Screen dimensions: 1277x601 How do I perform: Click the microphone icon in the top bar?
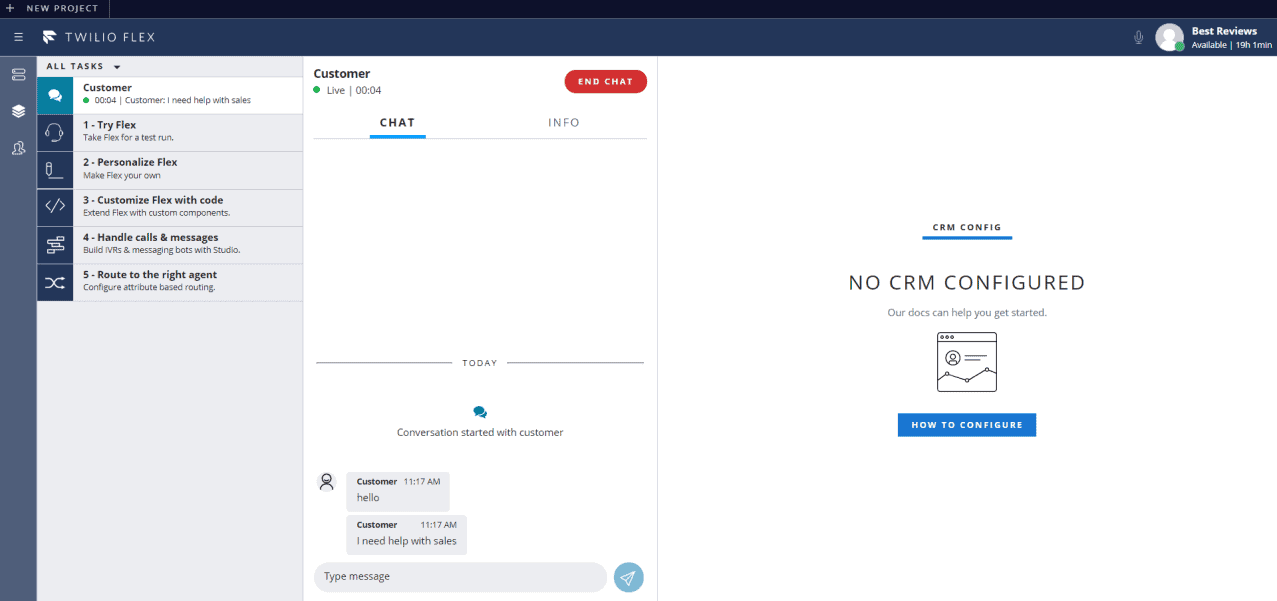click(x=1138, y=37)
